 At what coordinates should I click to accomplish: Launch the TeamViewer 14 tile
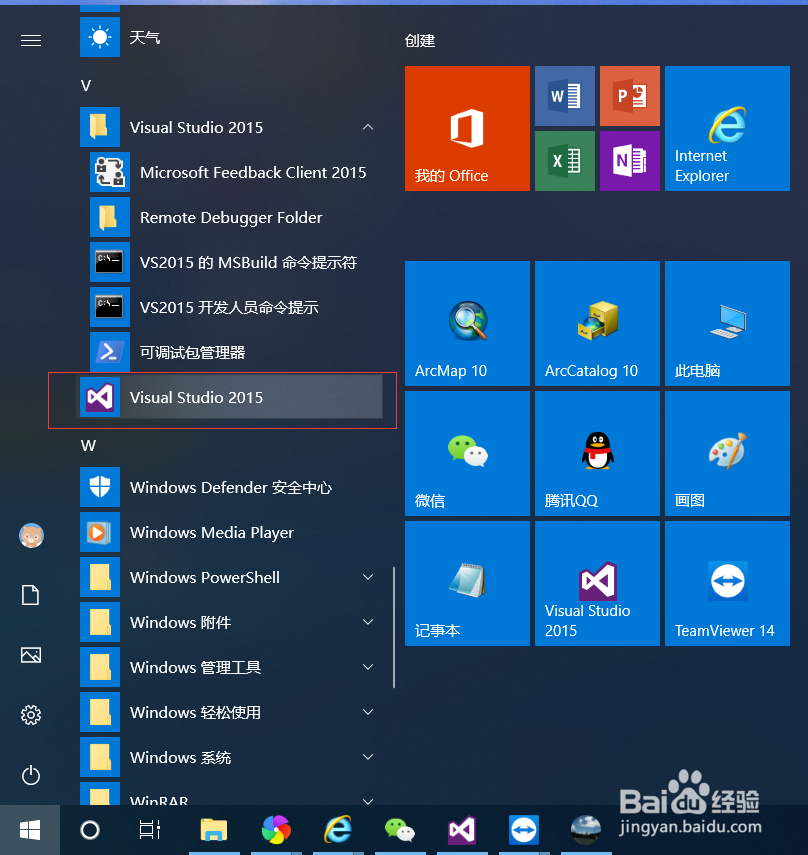pos(727,583)
